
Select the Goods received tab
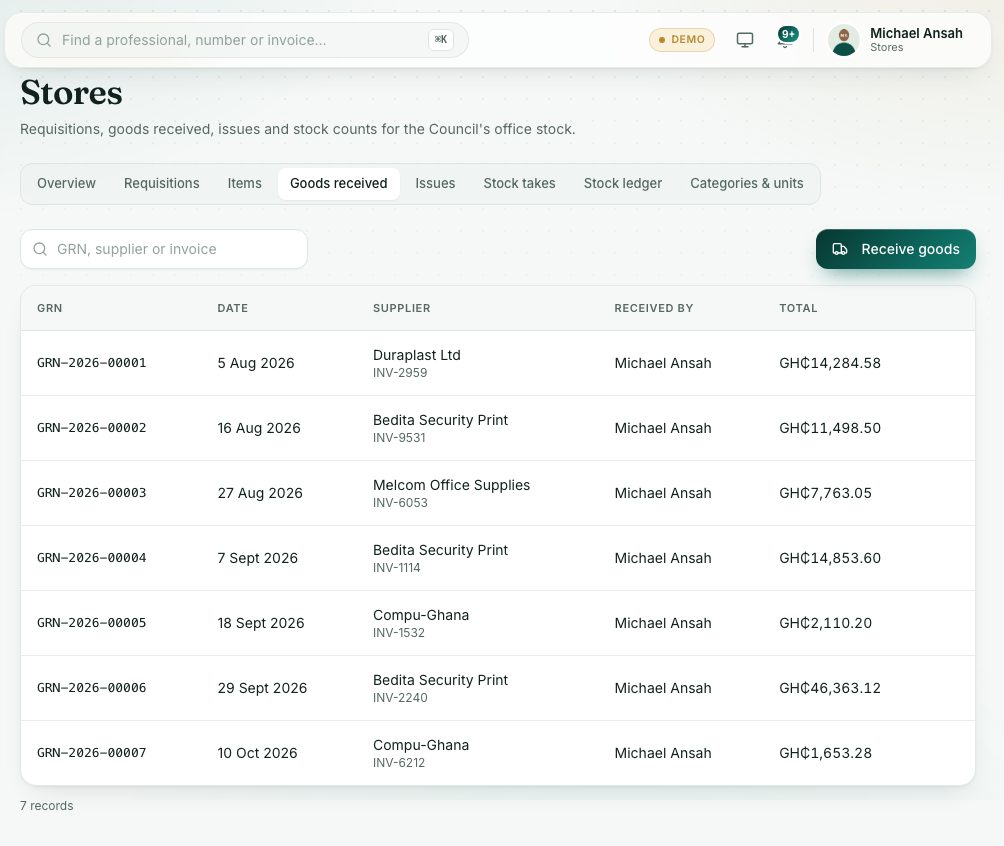tap(339, 184)
